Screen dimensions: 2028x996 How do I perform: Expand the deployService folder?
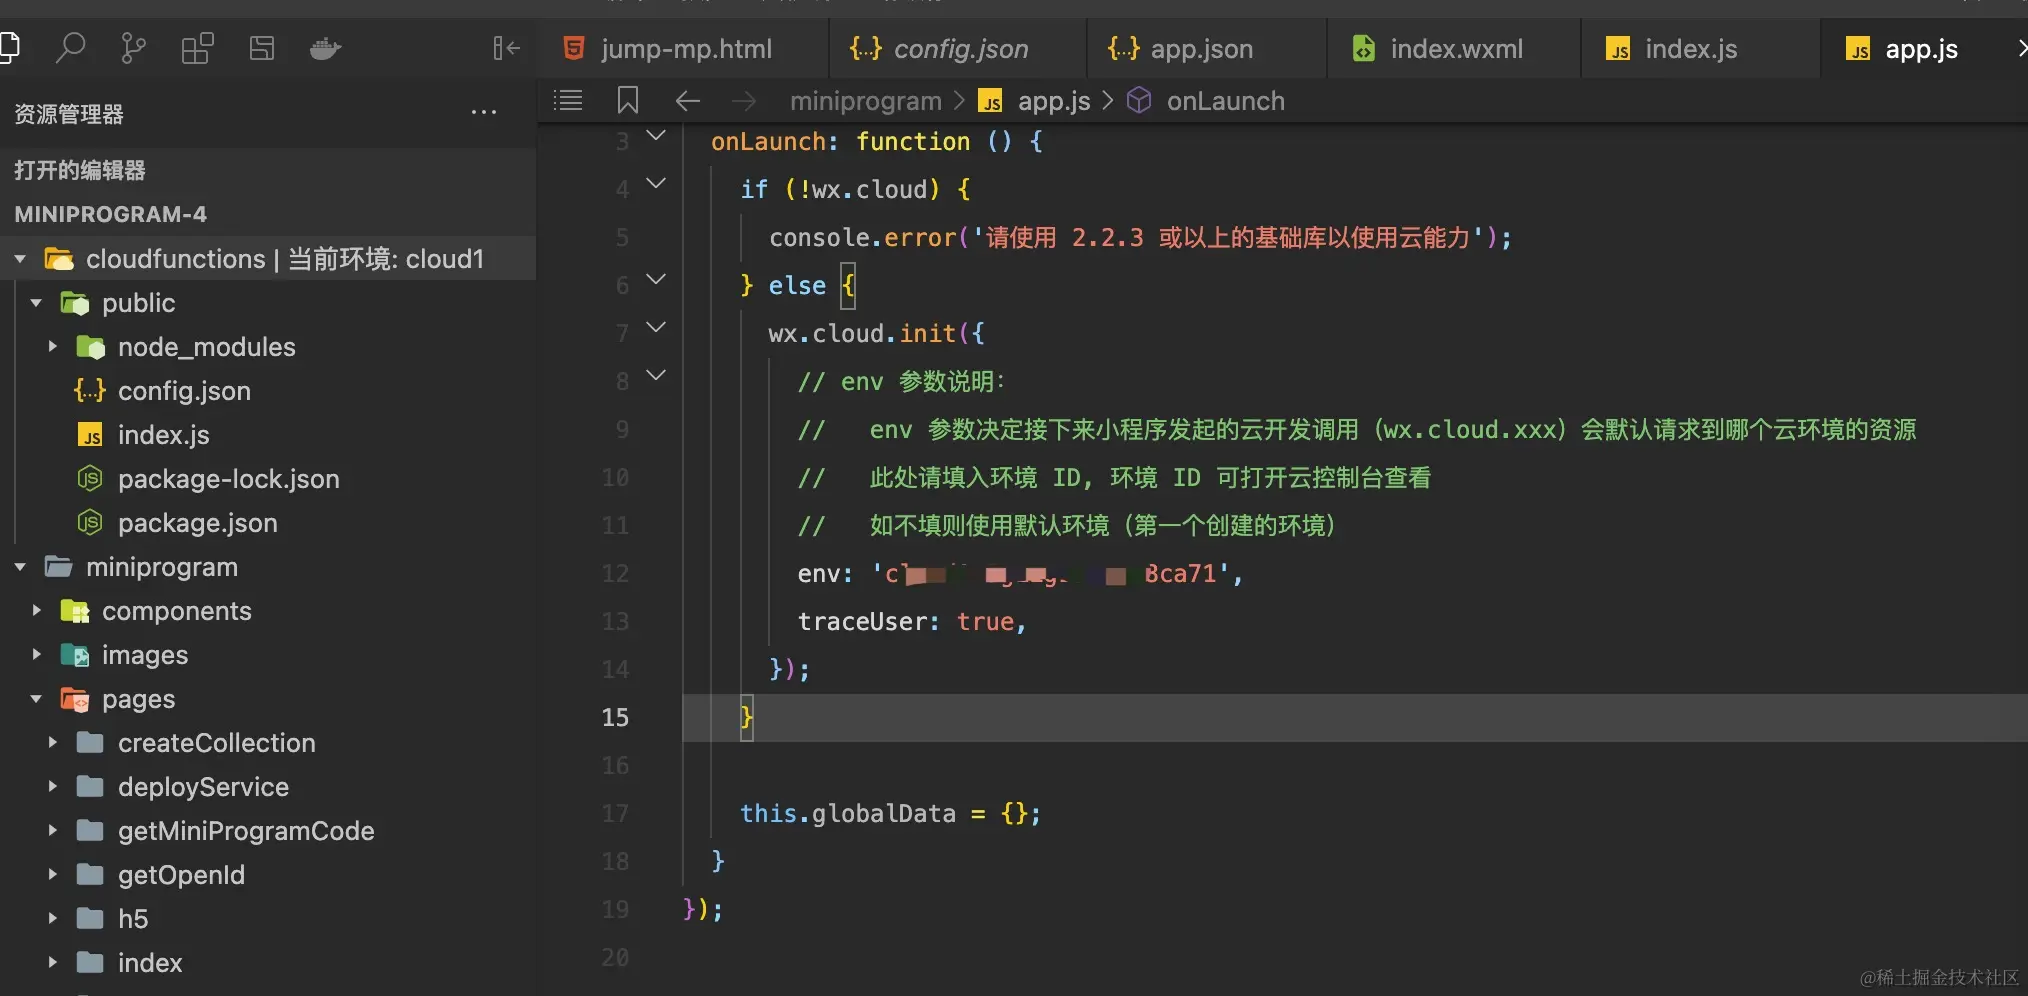[52, 787]
